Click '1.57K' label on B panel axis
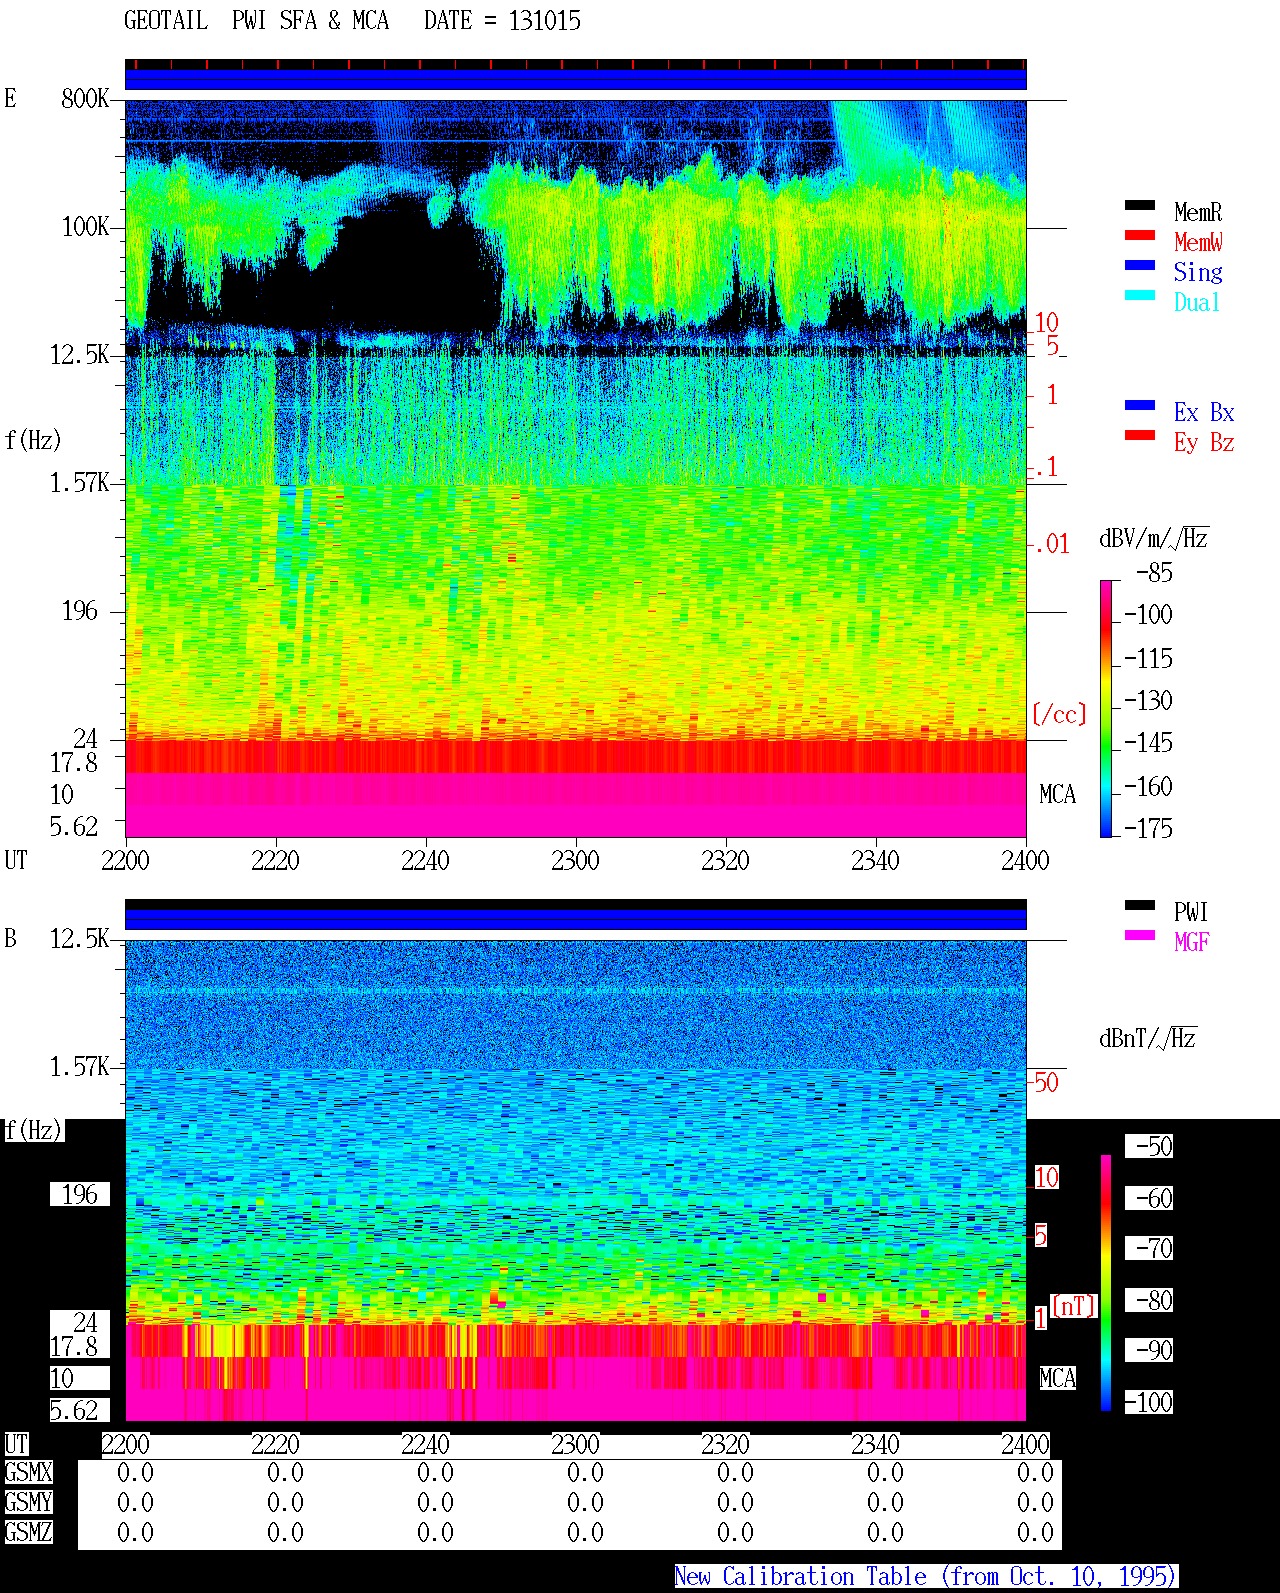The width and height of the screenshot is (1280, 1593). tap(80, 1066)
